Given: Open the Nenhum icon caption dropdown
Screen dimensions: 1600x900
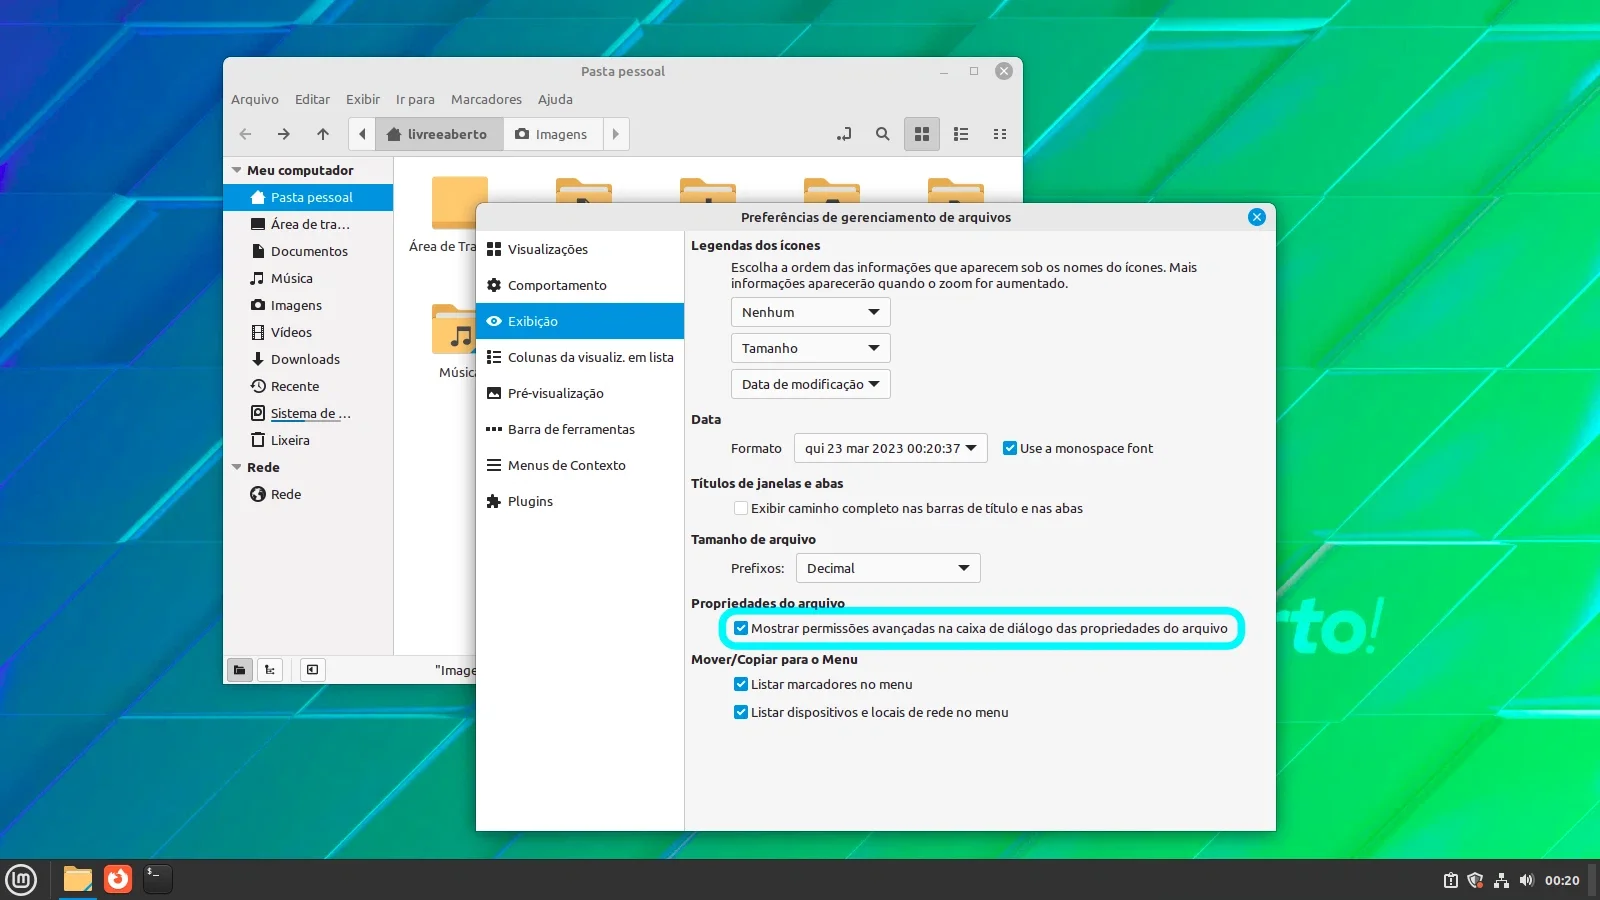Looking at the screenshot, I should [x=810, y=312].
